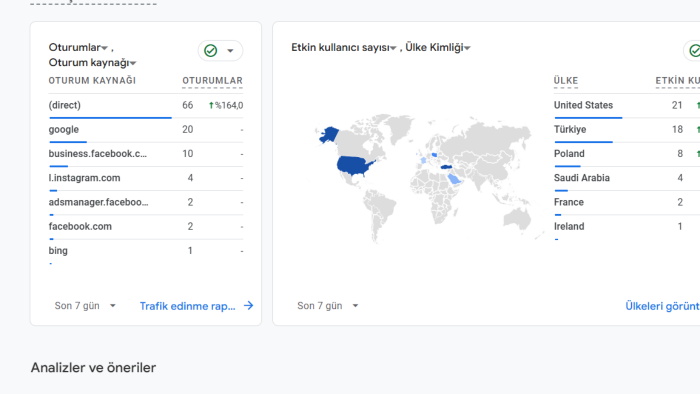The image size is (700, 394).
Task: Select the facebook.com source row
Action: (x=146, y=226)
